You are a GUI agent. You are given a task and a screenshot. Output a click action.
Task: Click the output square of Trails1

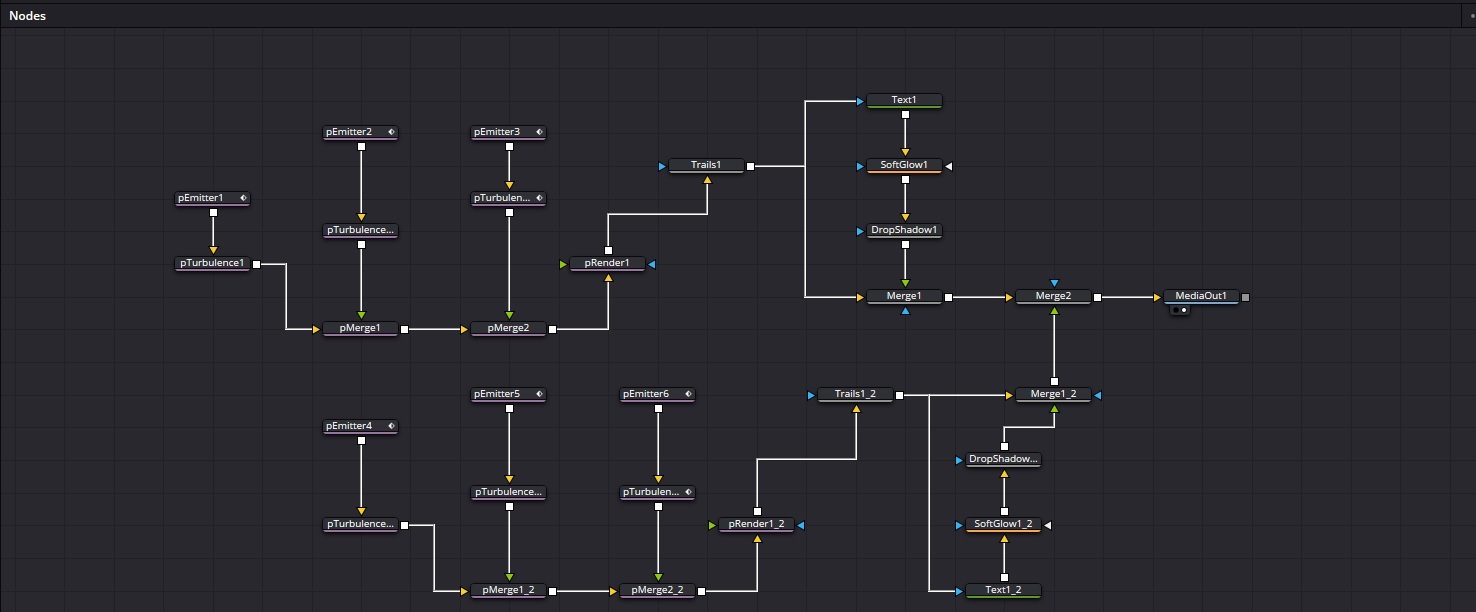click(x=750, y=166)
